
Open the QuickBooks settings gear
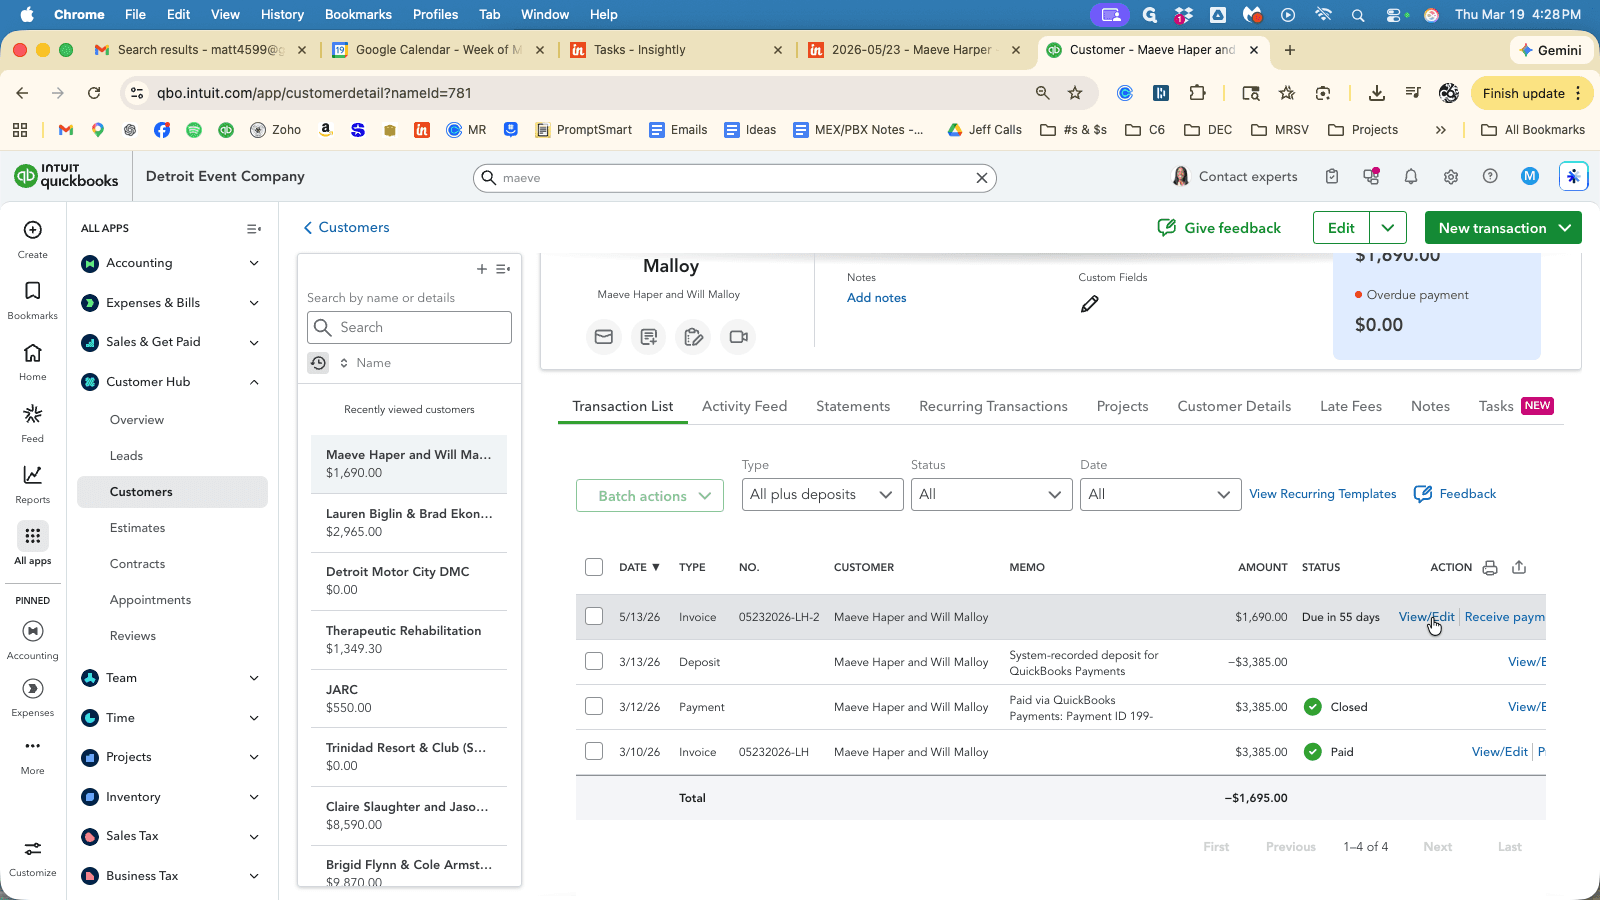pos(1451,177)
